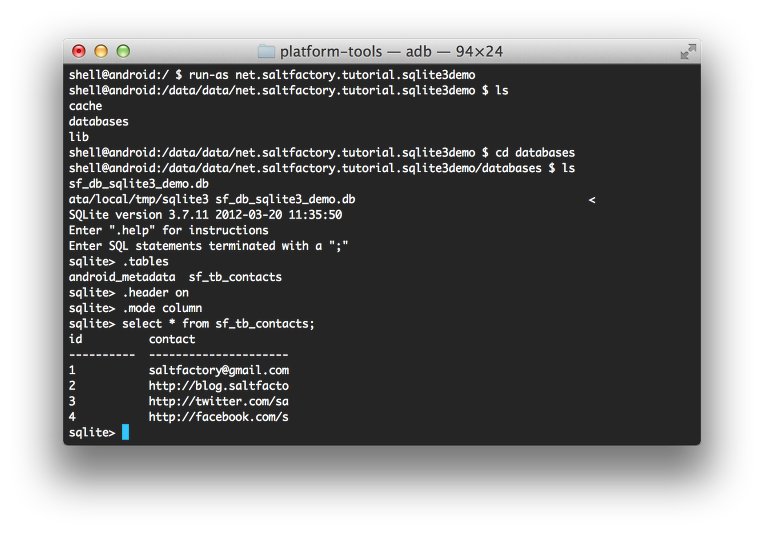Click the fullscreen arrows icon in title bar
The height and width of the screenshot is (533, 764).
pos(688,51)
